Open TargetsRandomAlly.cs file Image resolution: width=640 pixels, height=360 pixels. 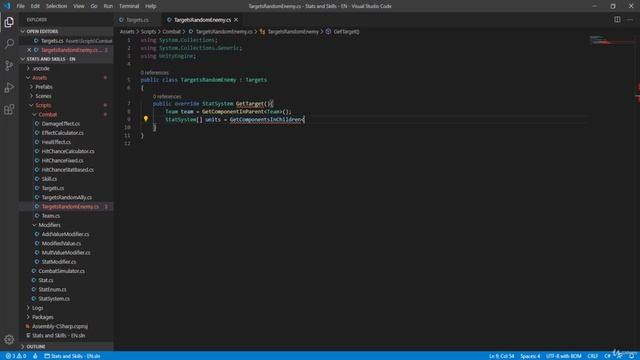pyautogui.click(x=67, y=197)
